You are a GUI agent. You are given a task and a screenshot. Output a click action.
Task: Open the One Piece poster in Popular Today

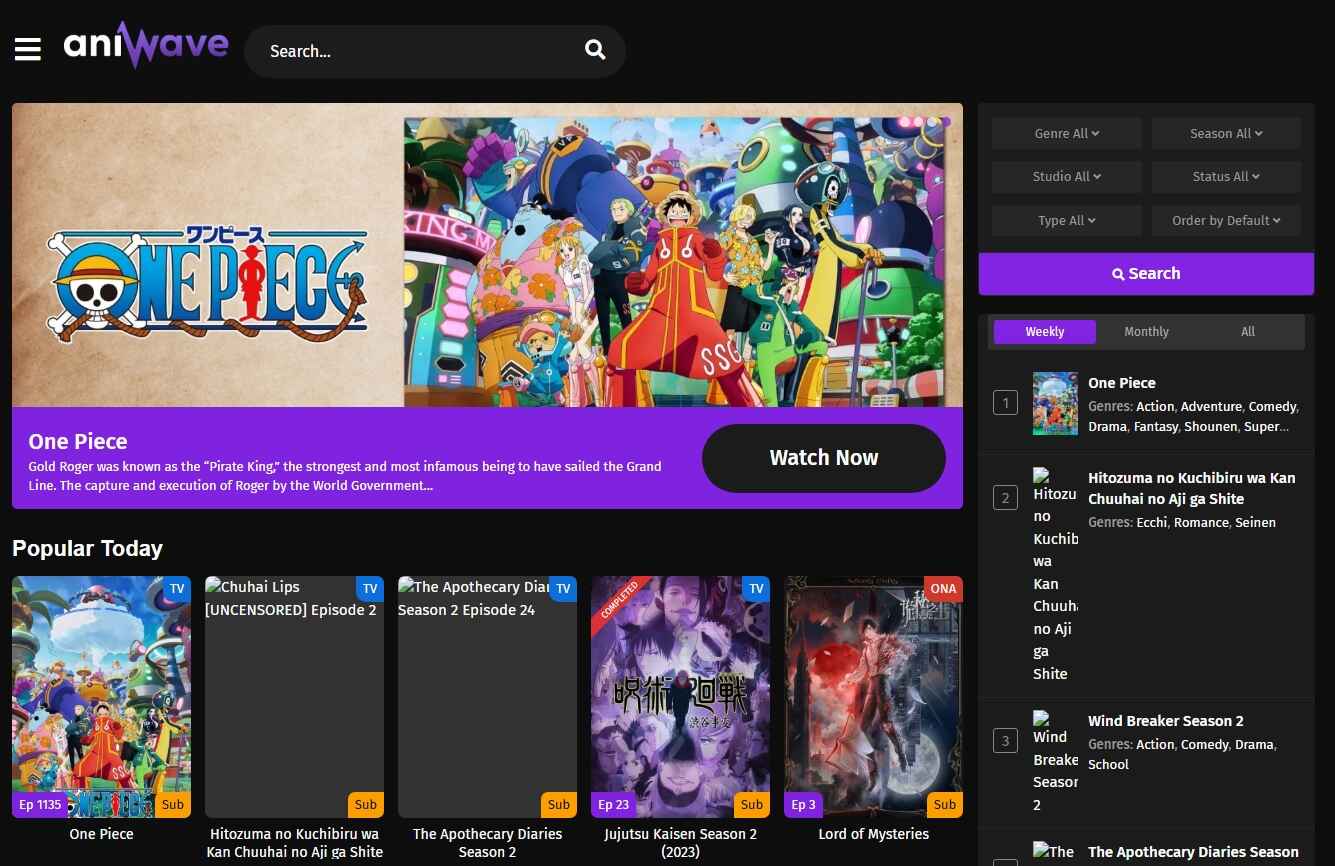(x=101, y=697)
